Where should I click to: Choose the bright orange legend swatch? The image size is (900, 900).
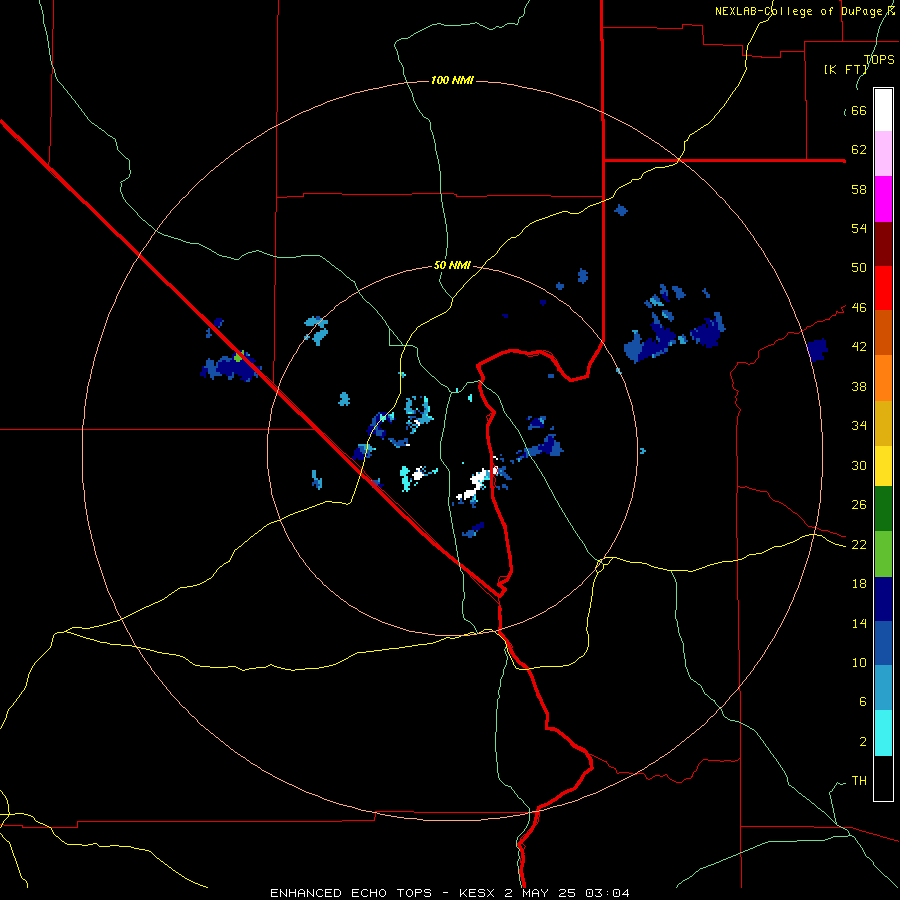click(x=883, y=378)
